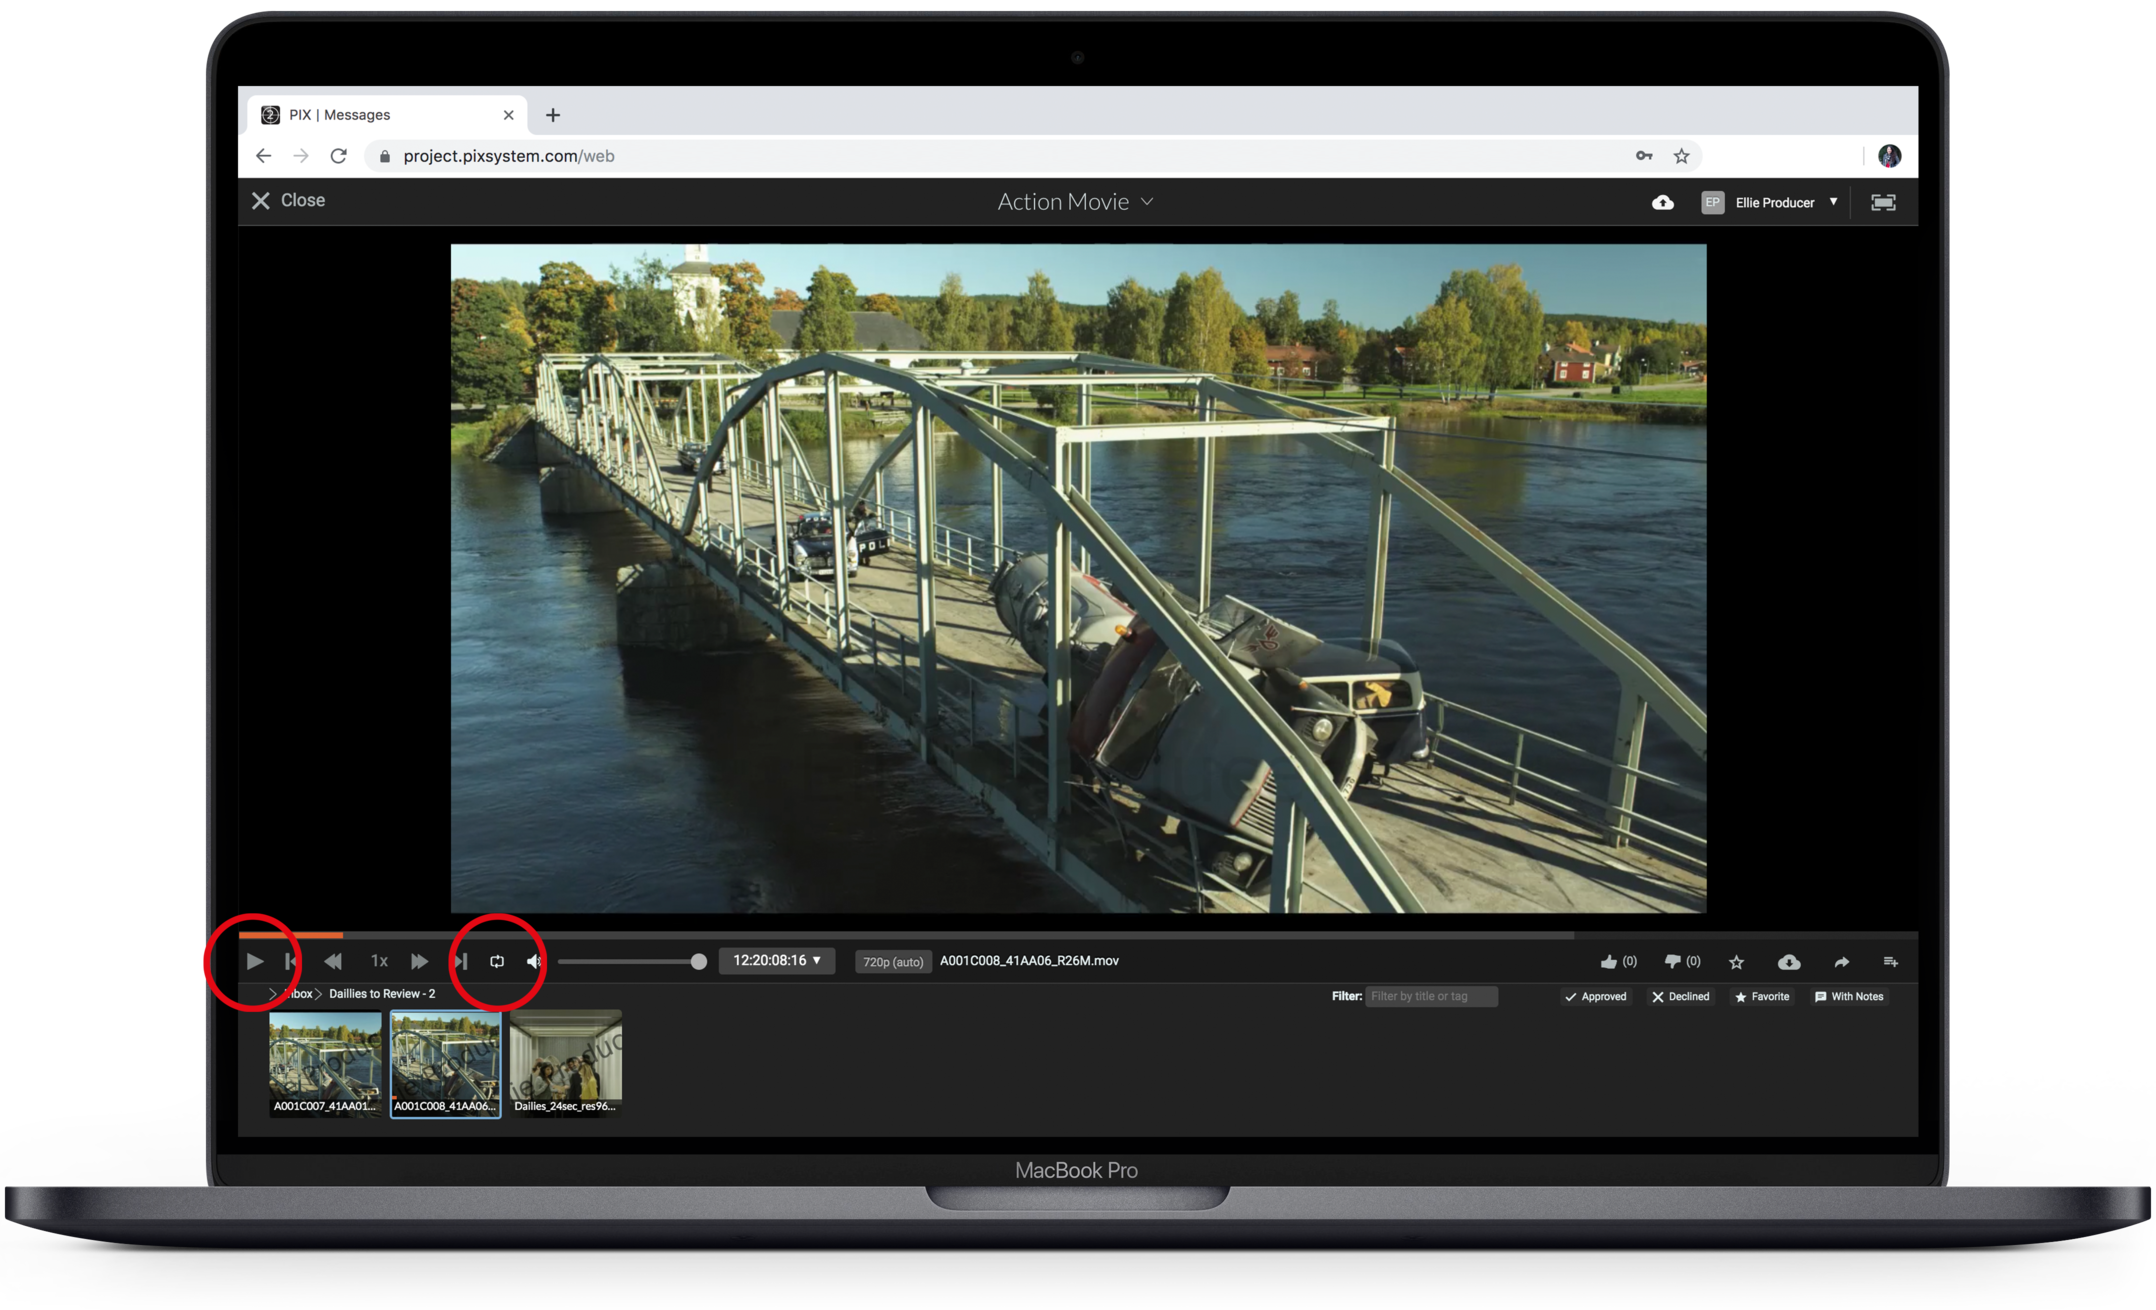Toggle the Approved filter
Image resolution: width=2156 pixels, height=1310 pixels.
click(1596, 996)
